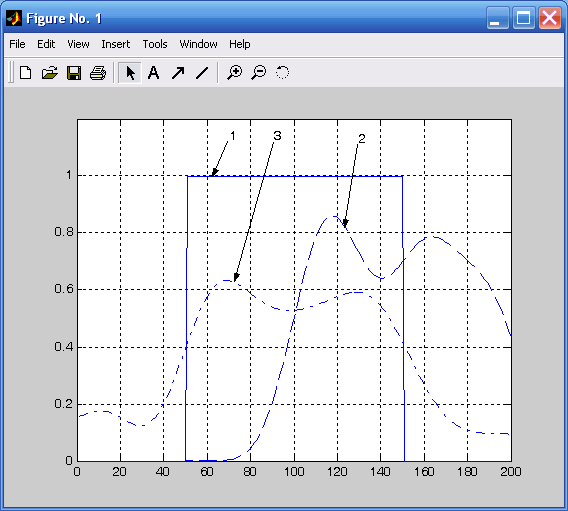Enable the Zoom Out magnifier tool
568x511 pixels.
[x=259, y=73]
